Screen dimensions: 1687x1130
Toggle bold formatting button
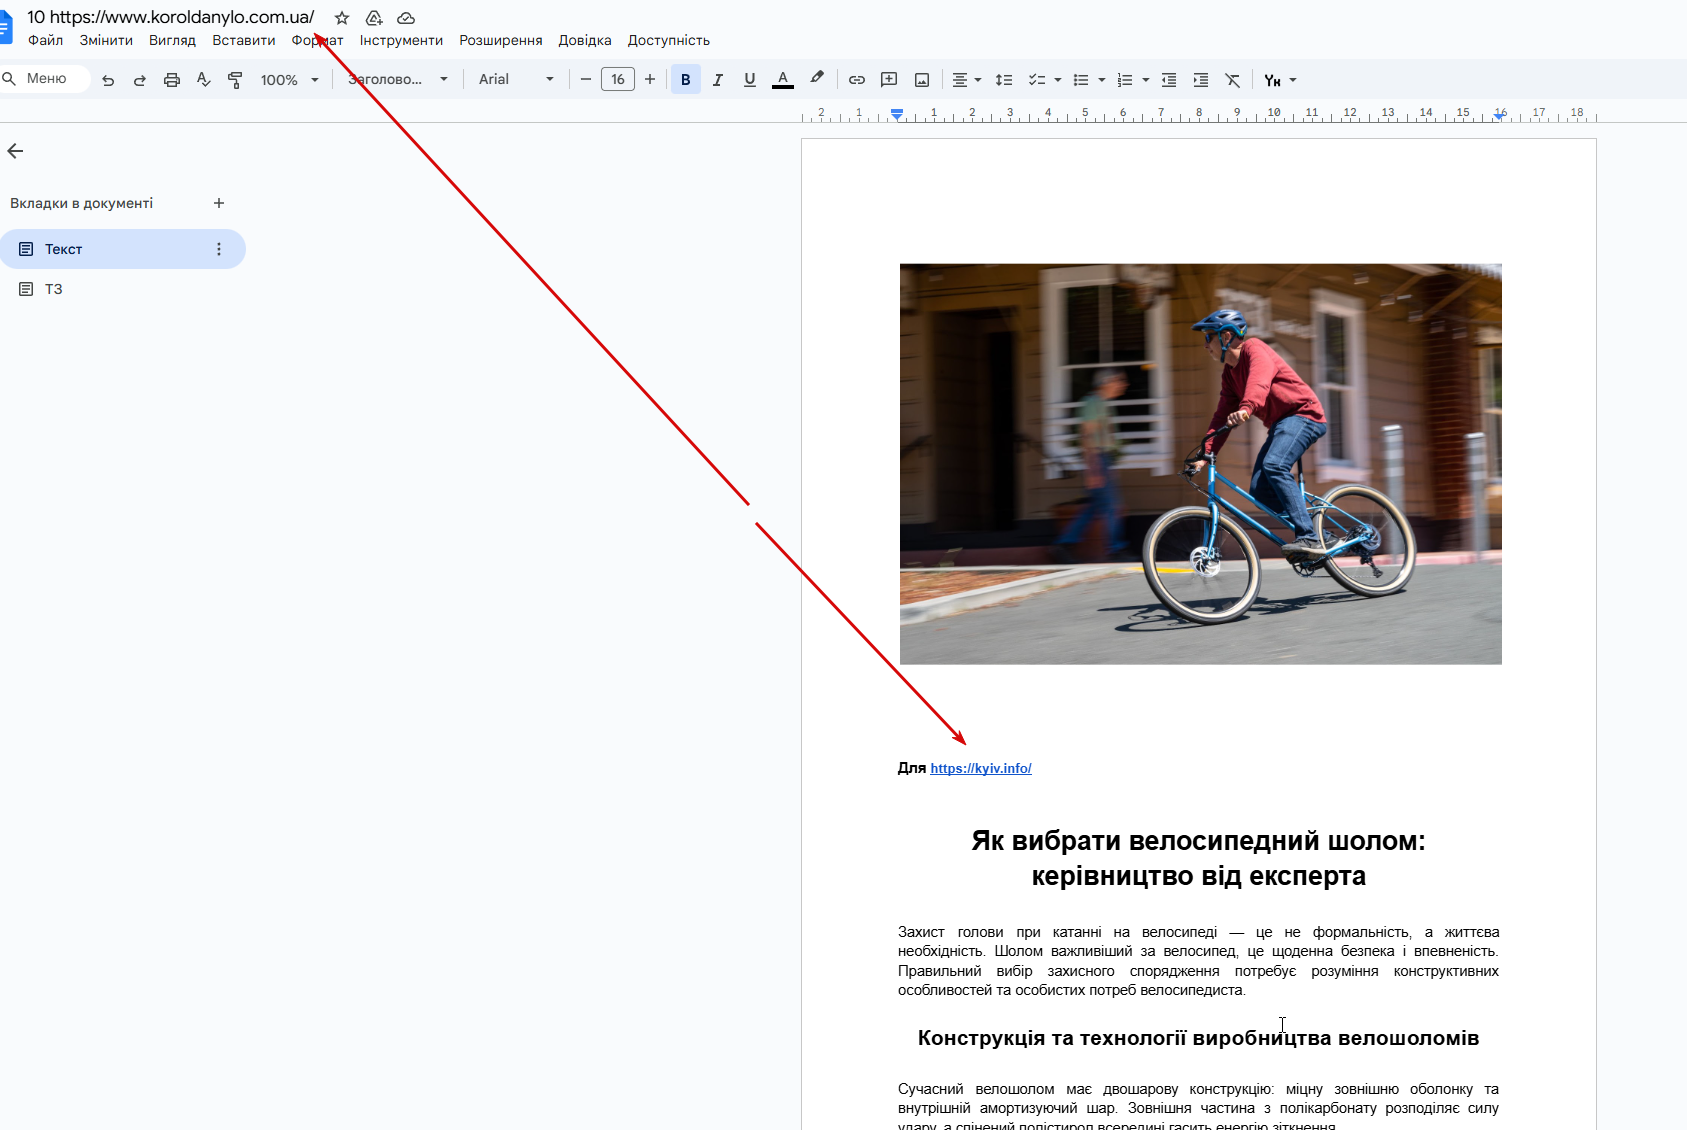tap(686, 80)
